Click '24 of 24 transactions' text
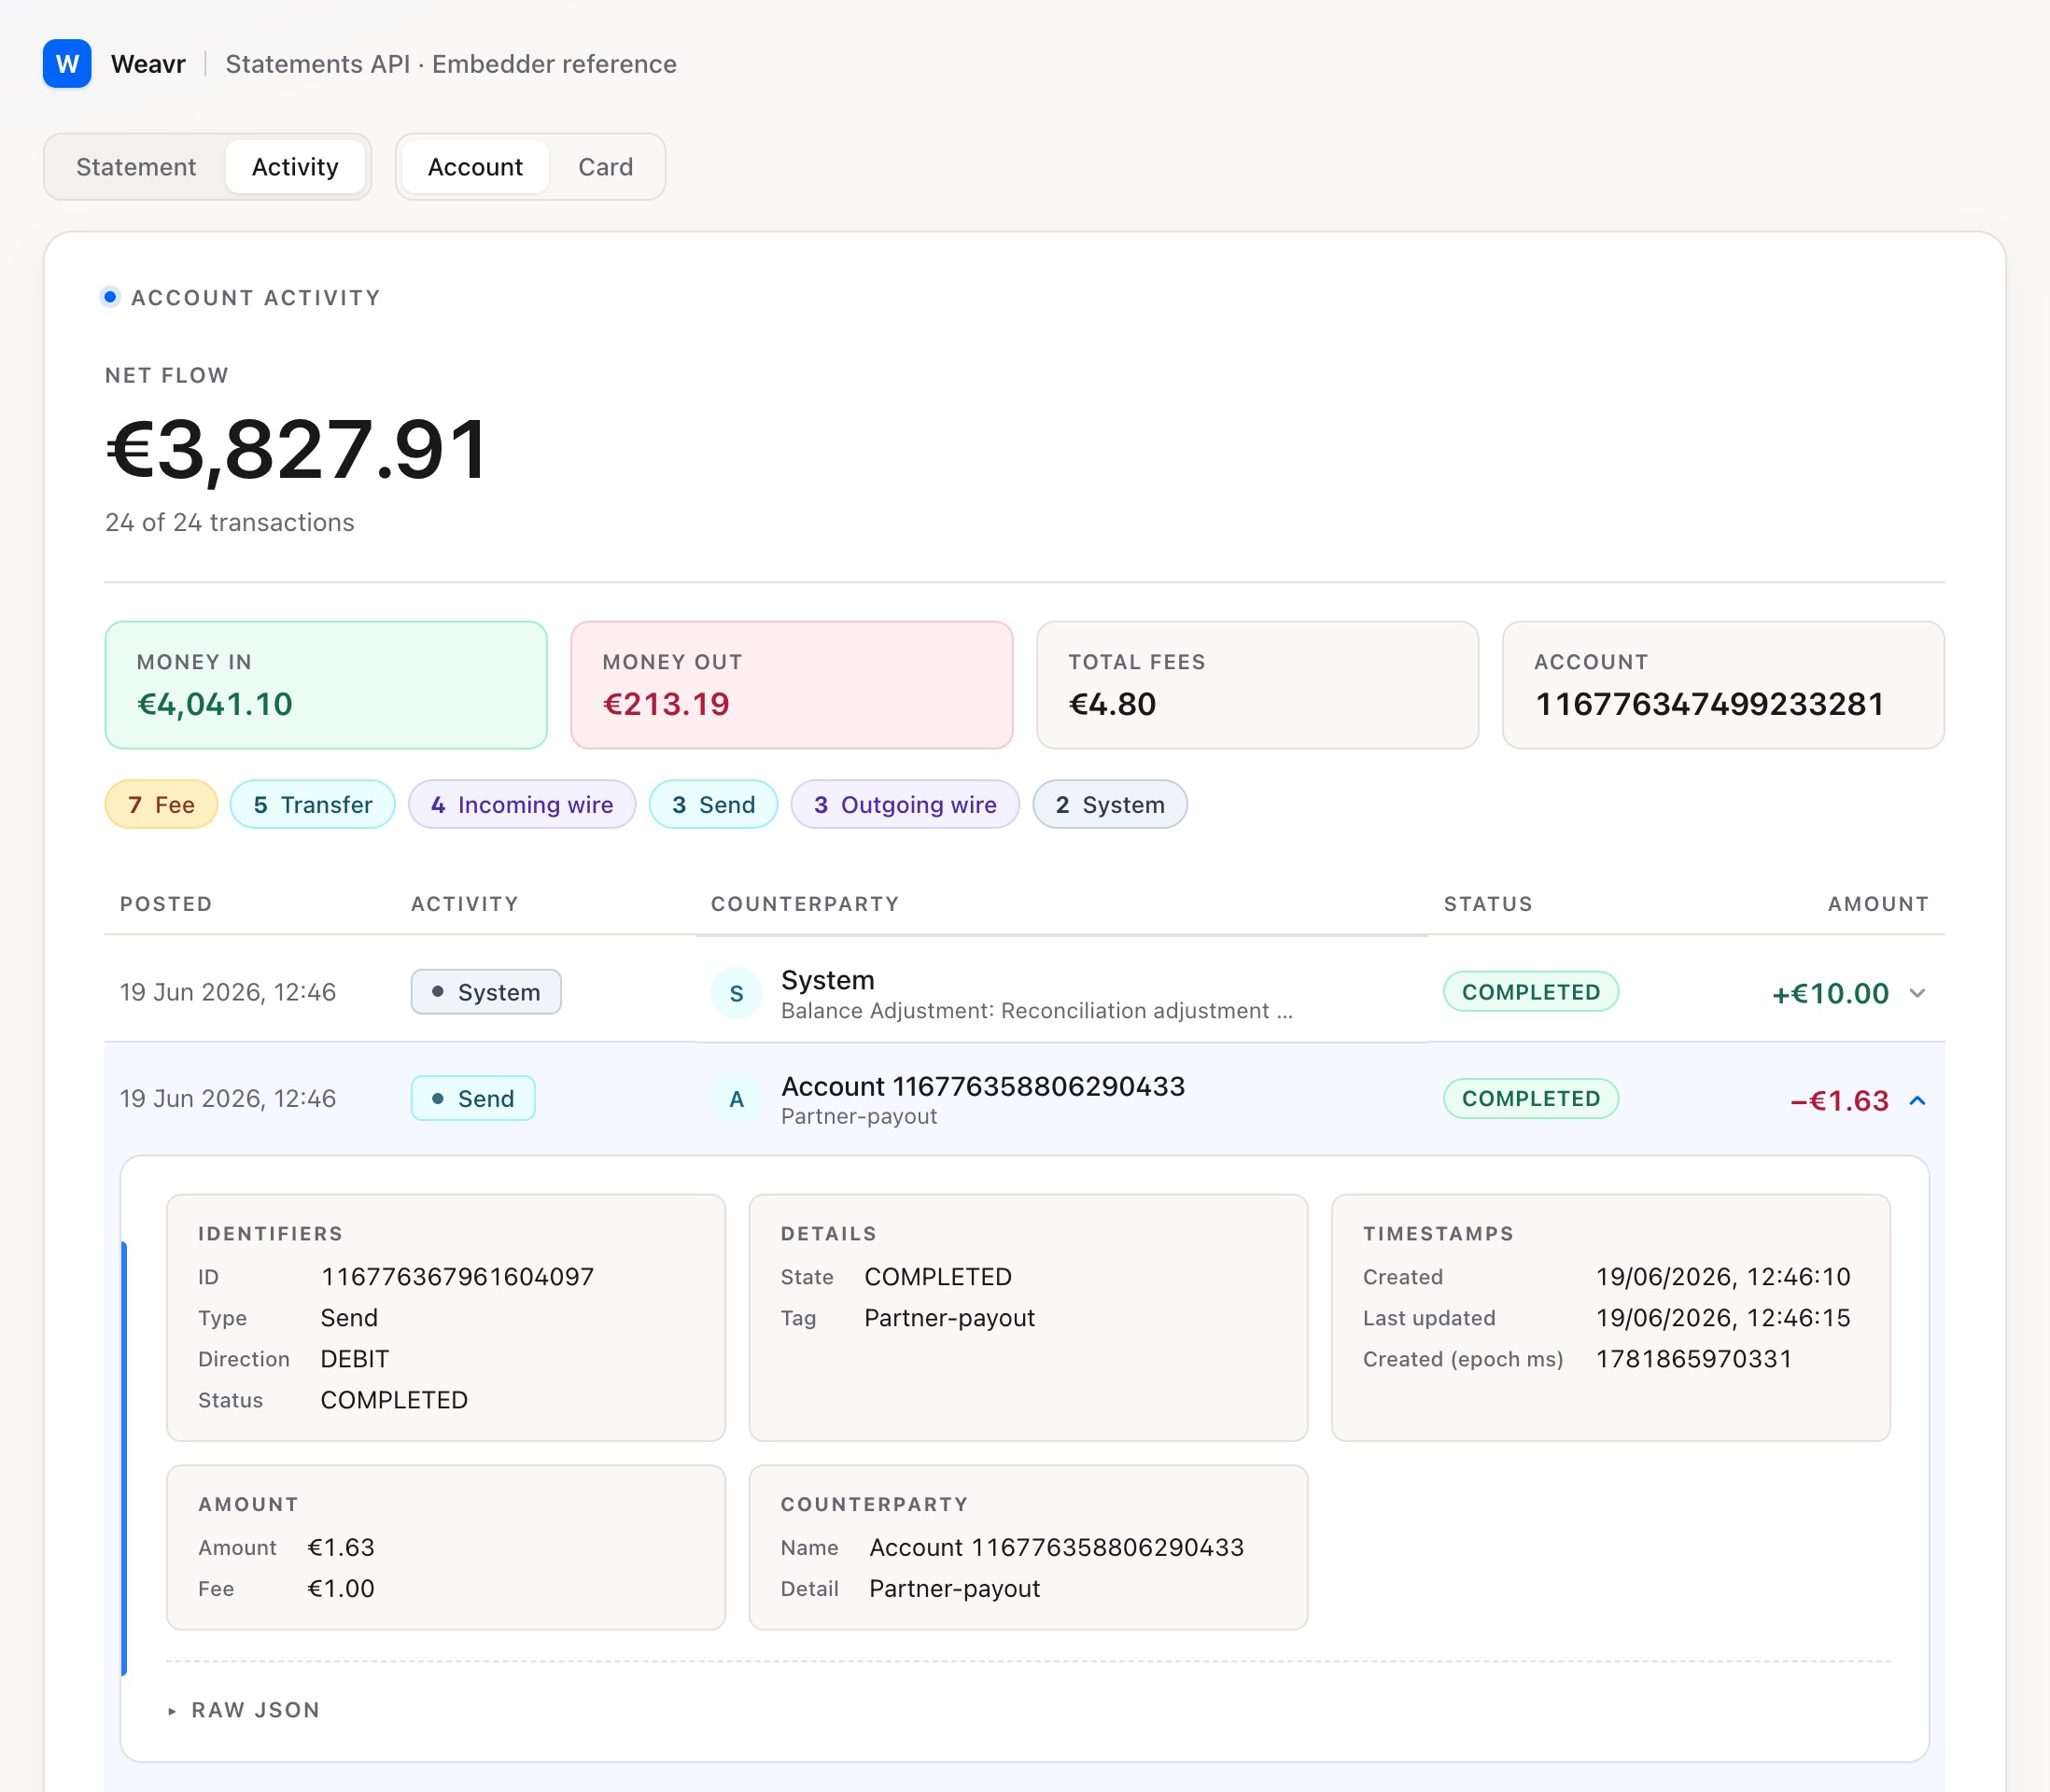The image size is (2050, 1792). coord(230,523)
